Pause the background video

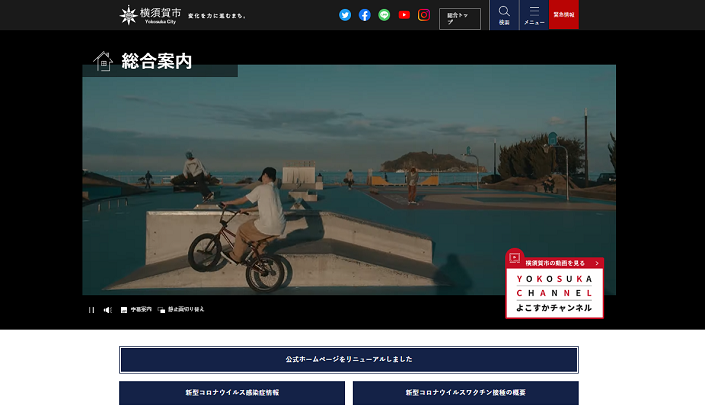(x=91, y=310)
